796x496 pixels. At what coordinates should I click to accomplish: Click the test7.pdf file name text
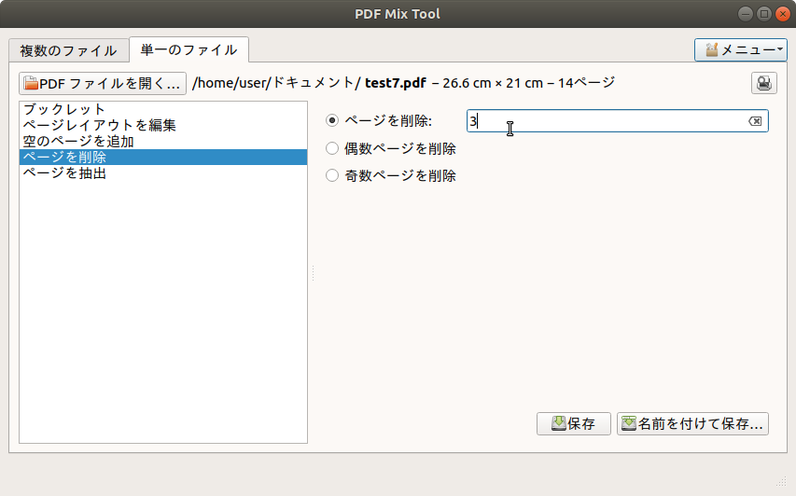pos(395,83)
